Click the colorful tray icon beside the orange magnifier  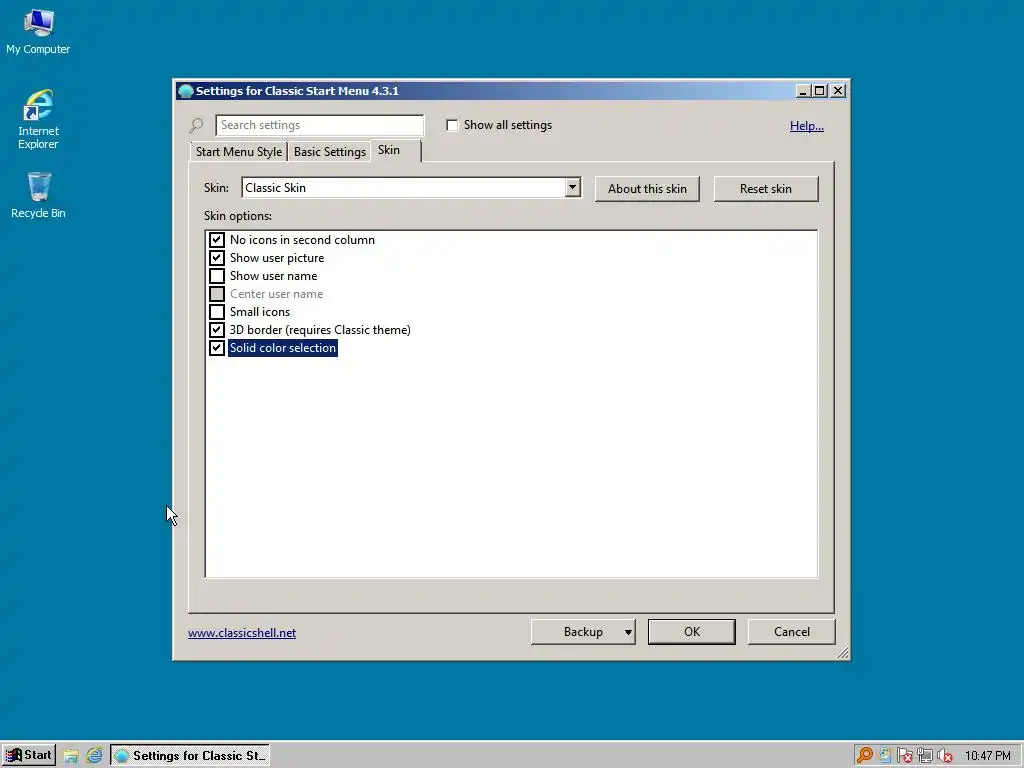pyautogui.click(x=885, y=756)
